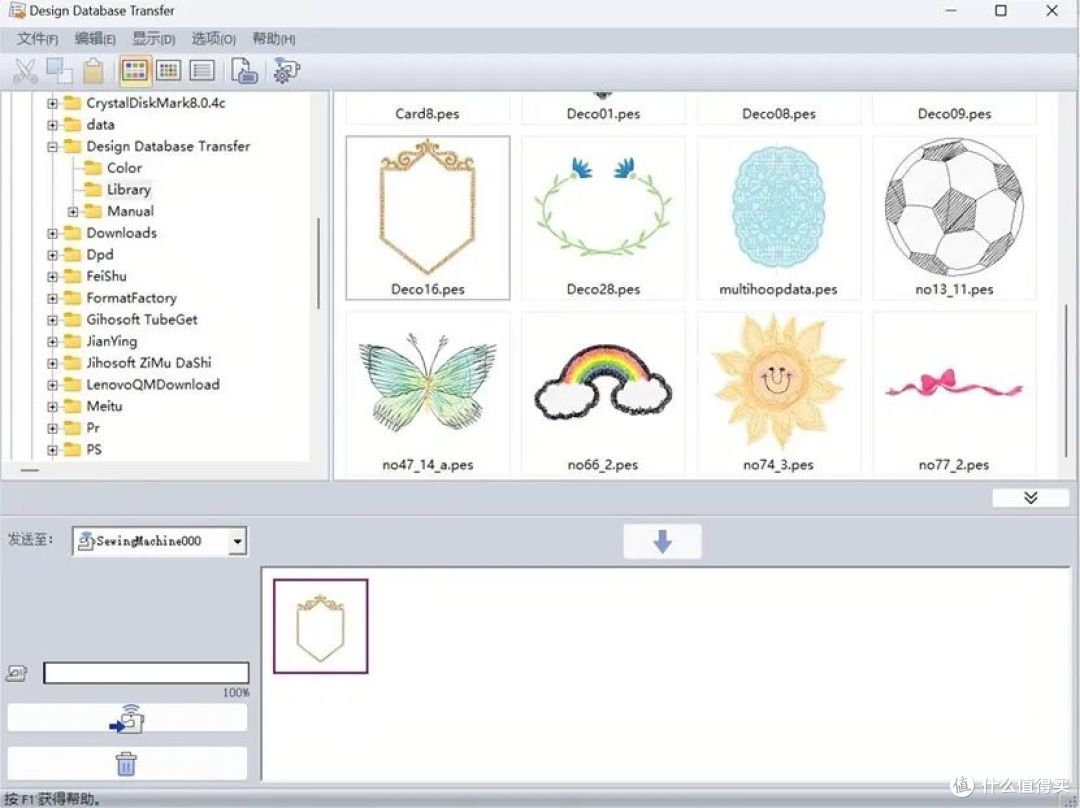Delete design with the trash can button

[x=127, y=764]
